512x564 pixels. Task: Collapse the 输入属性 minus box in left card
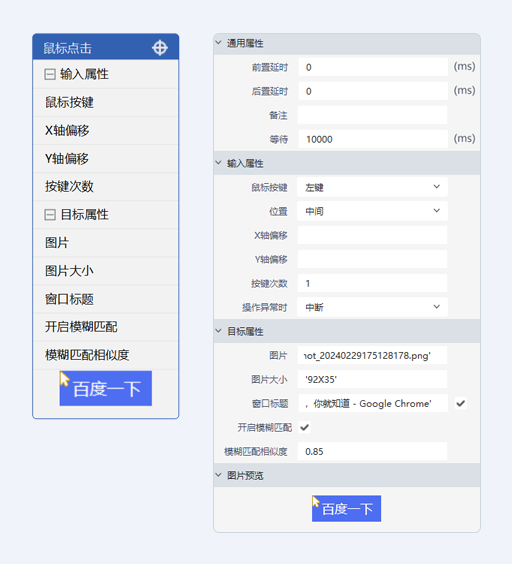50,74
